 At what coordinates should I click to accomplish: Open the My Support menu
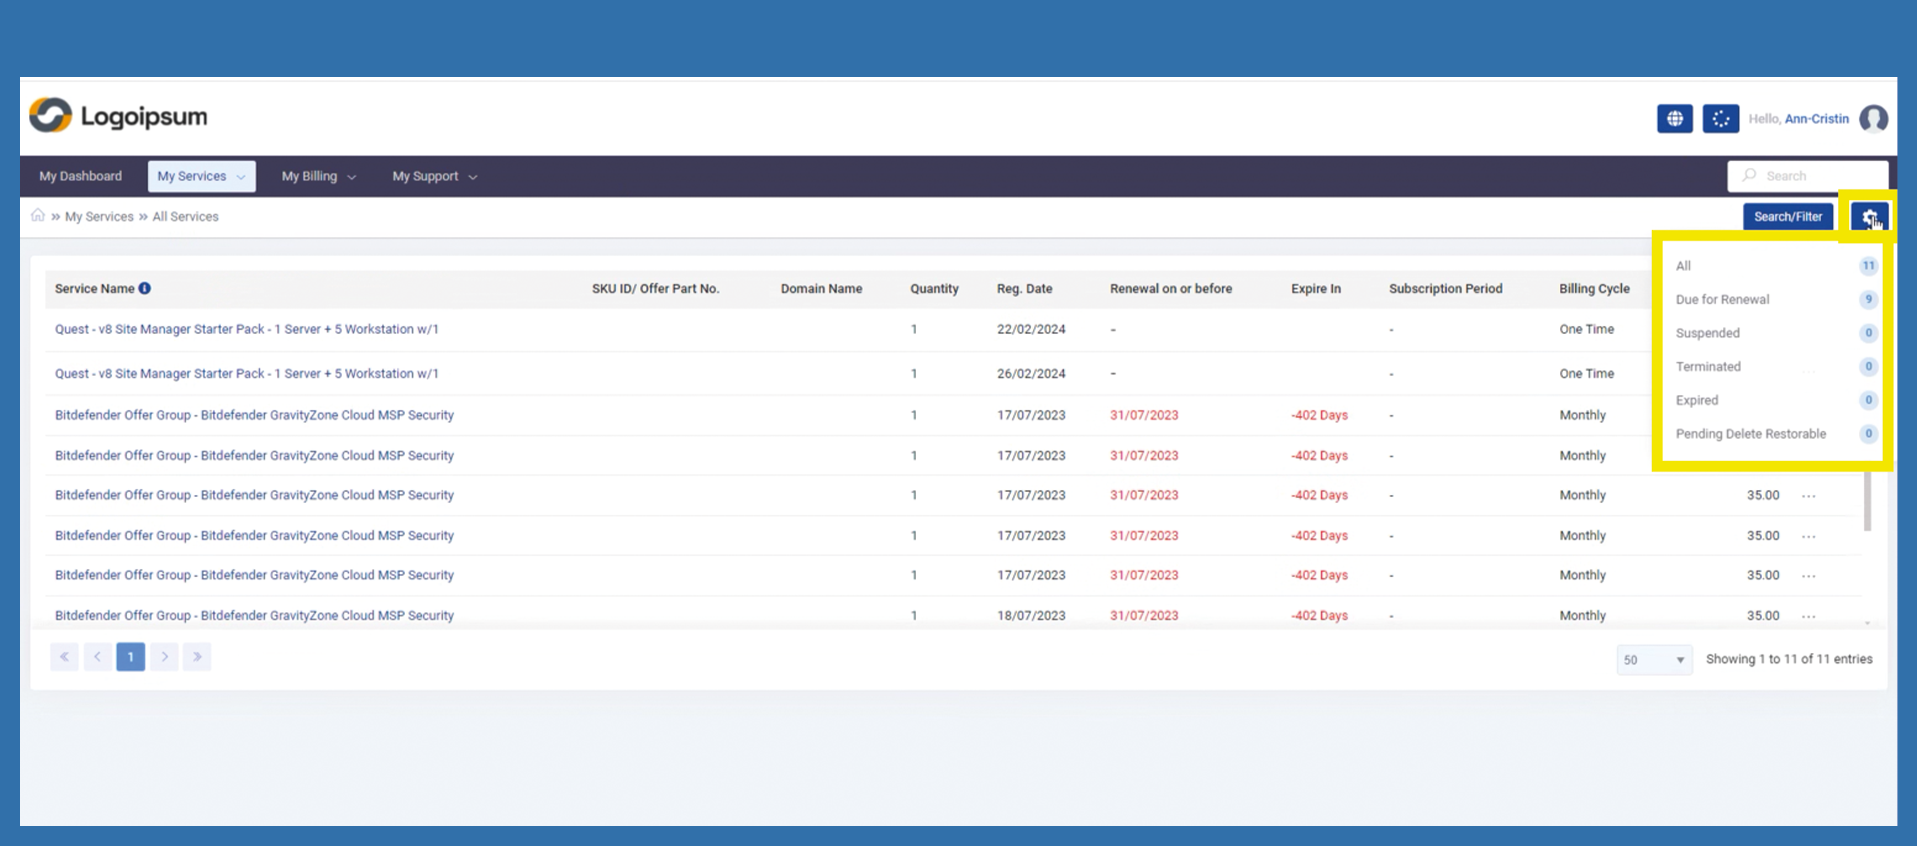coord(434,176)
